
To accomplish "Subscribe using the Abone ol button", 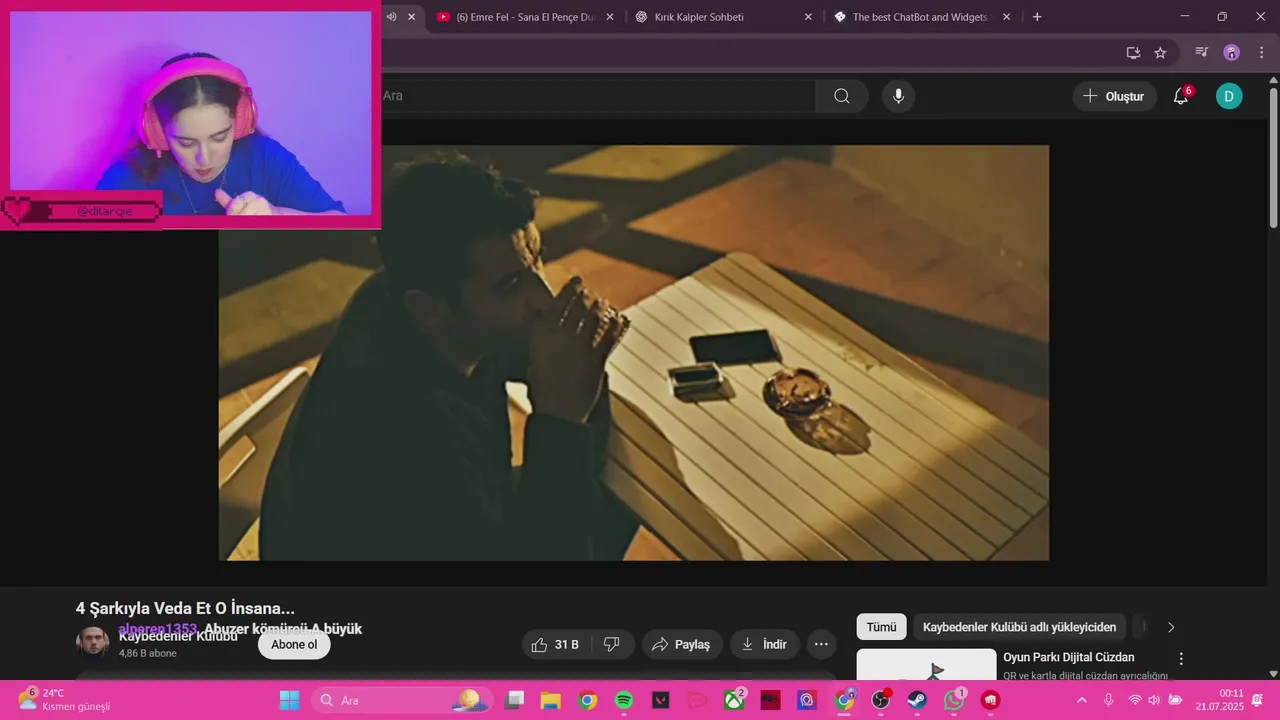I will [294, 645].
